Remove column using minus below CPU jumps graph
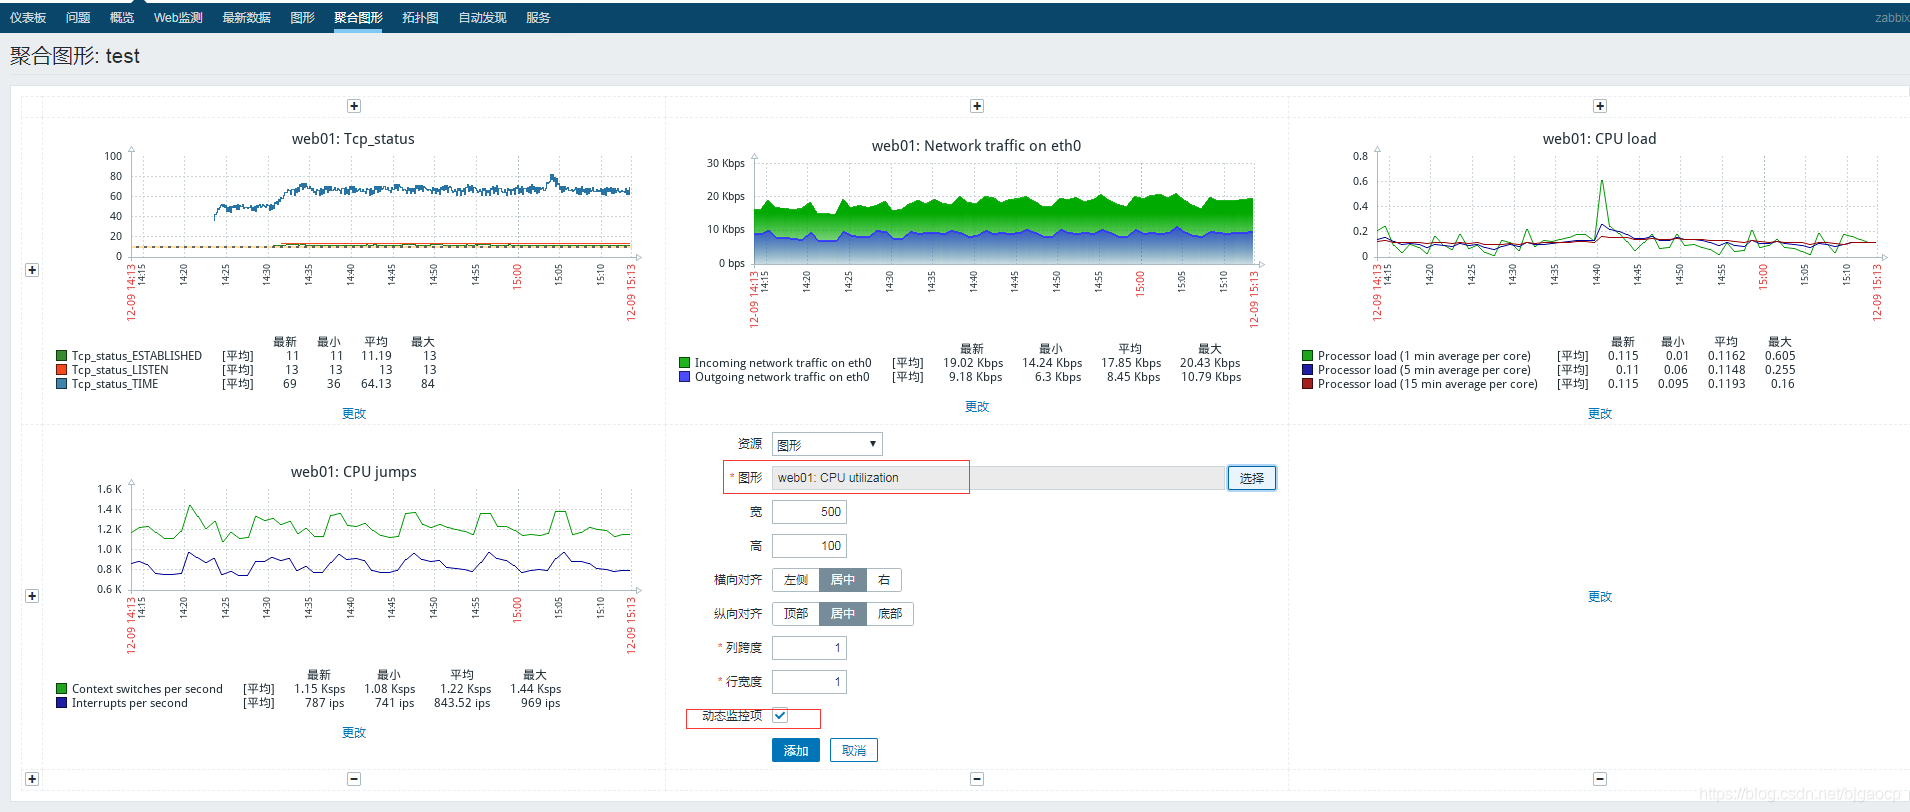This screenshot has height=812, width=1910. pos(354,779)
